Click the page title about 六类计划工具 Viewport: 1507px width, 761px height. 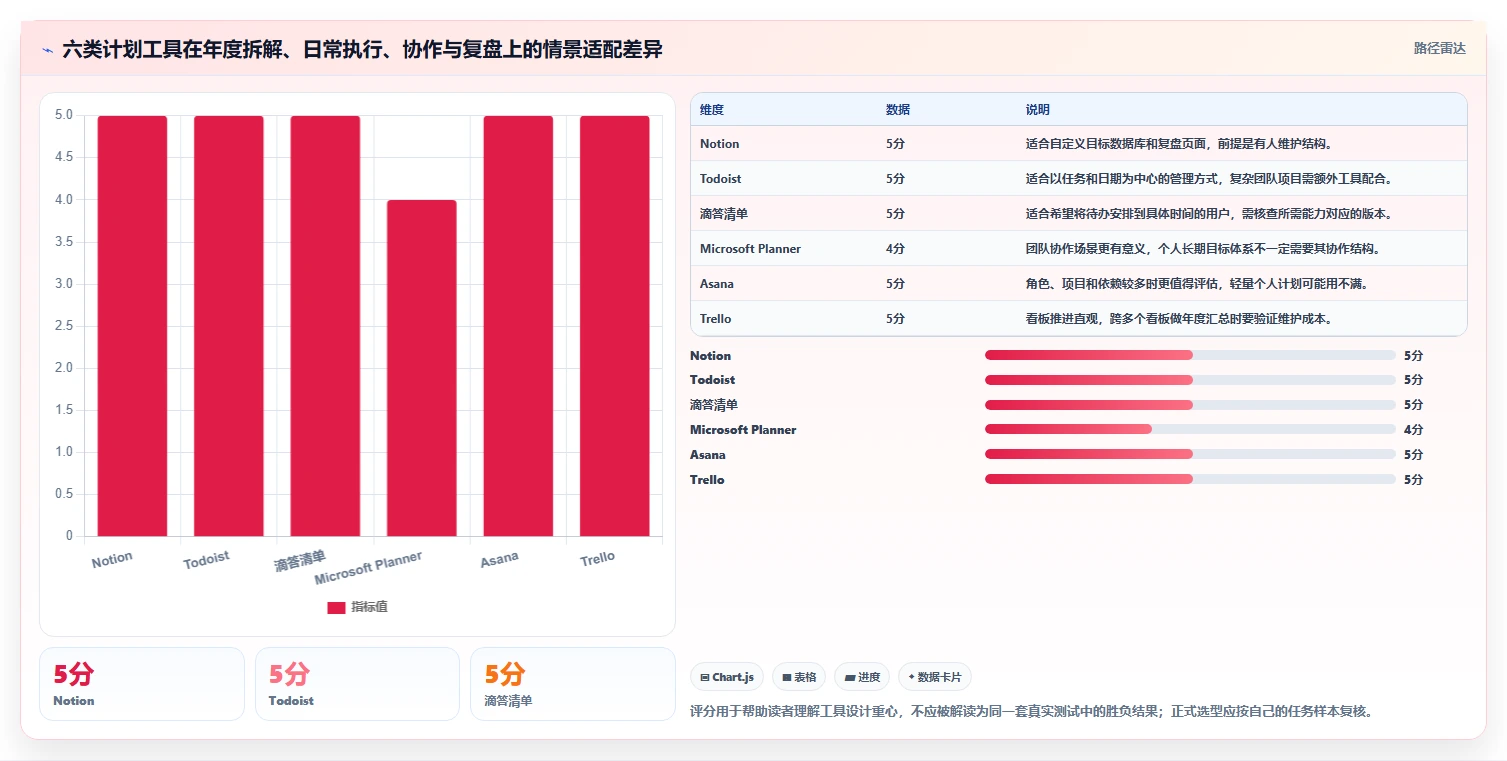(362, 50)
